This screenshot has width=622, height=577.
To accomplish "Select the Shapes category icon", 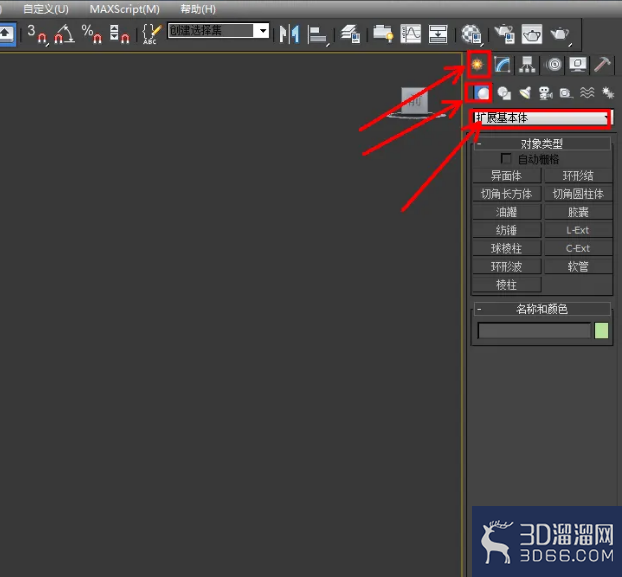I will (x=504, y=93).
